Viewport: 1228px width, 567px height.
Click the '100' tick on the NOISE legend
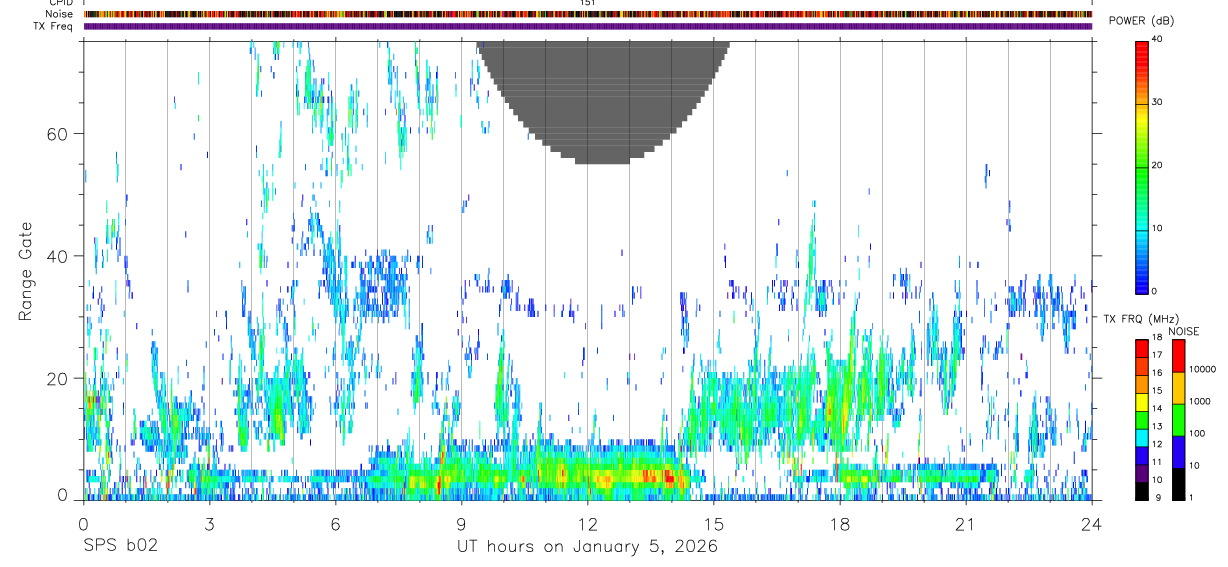[1197, 433]
